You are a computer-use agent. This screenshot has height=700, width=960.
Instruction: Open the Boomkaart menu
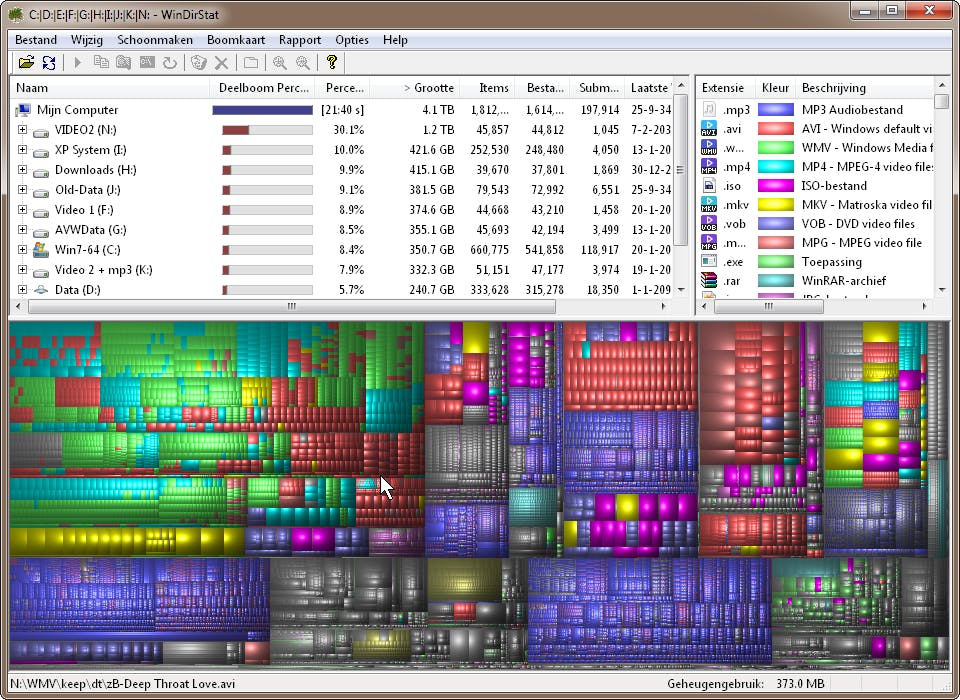(236, 40)
